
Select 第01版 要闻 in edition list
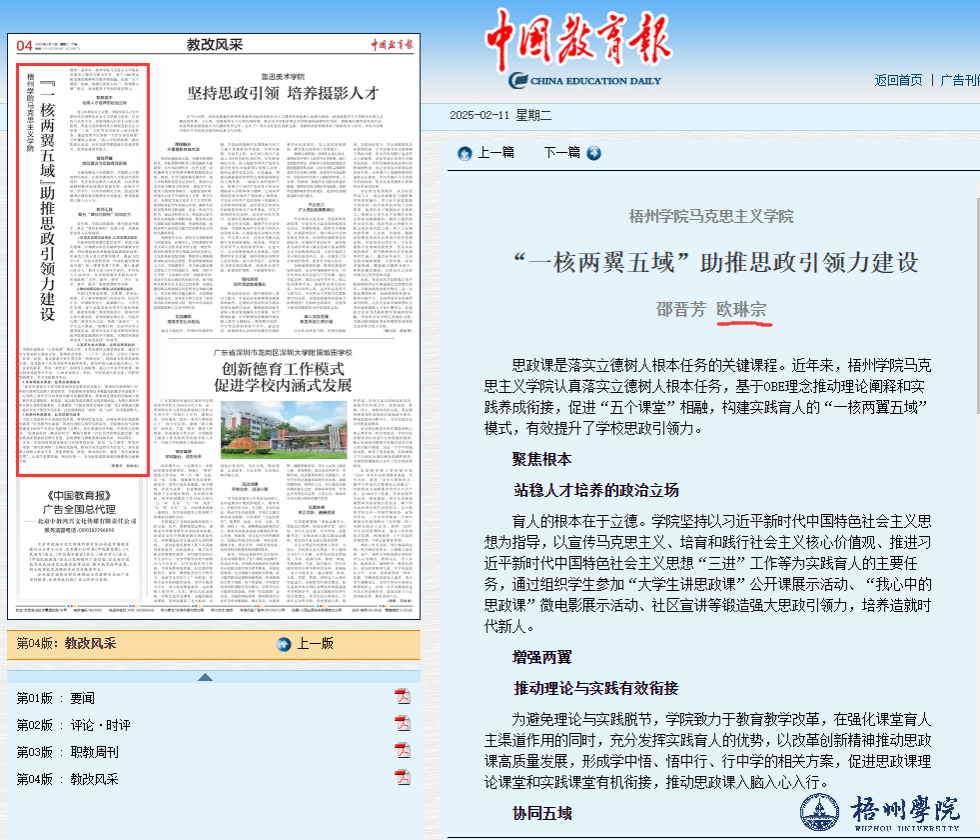56,698
